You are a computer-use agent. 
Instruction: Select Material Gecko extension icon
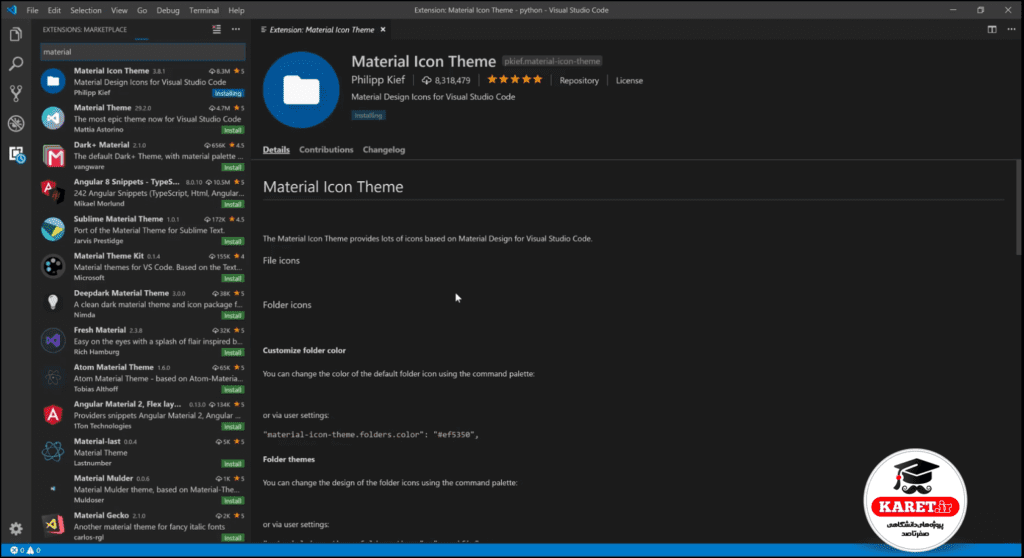coord(53,525)
